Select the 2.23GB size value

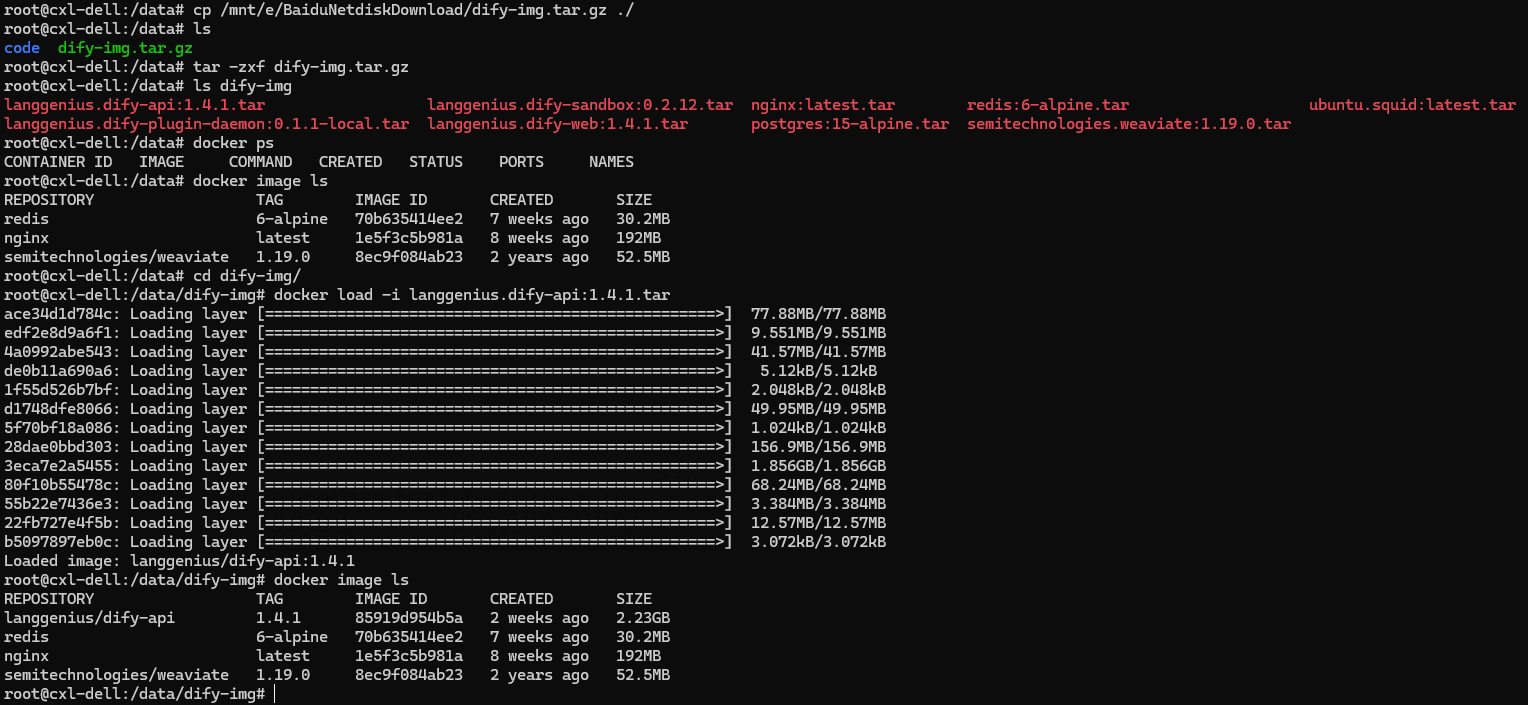tap(643, 618)
